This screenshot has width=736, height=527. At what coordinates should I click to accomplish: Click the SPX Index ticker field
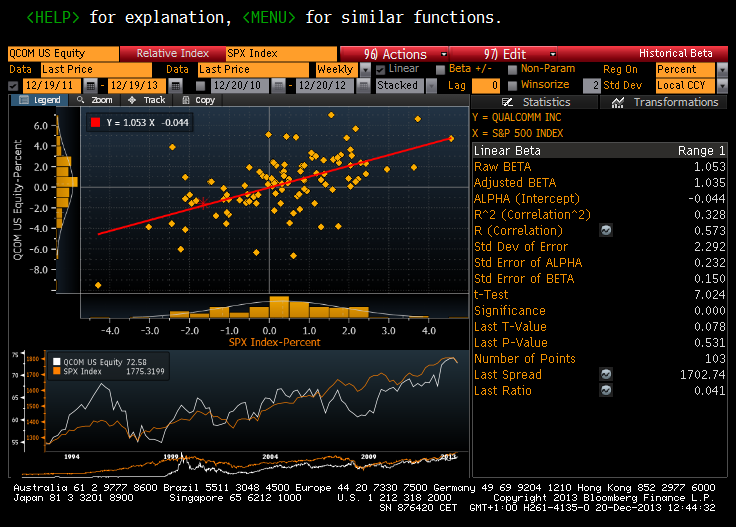point(281,53)
